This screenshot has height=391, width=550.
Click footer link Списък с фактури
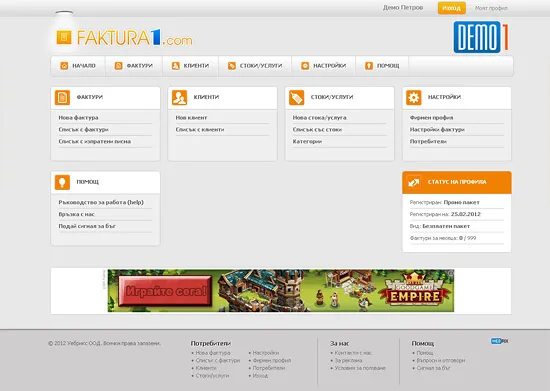[218, 360]
